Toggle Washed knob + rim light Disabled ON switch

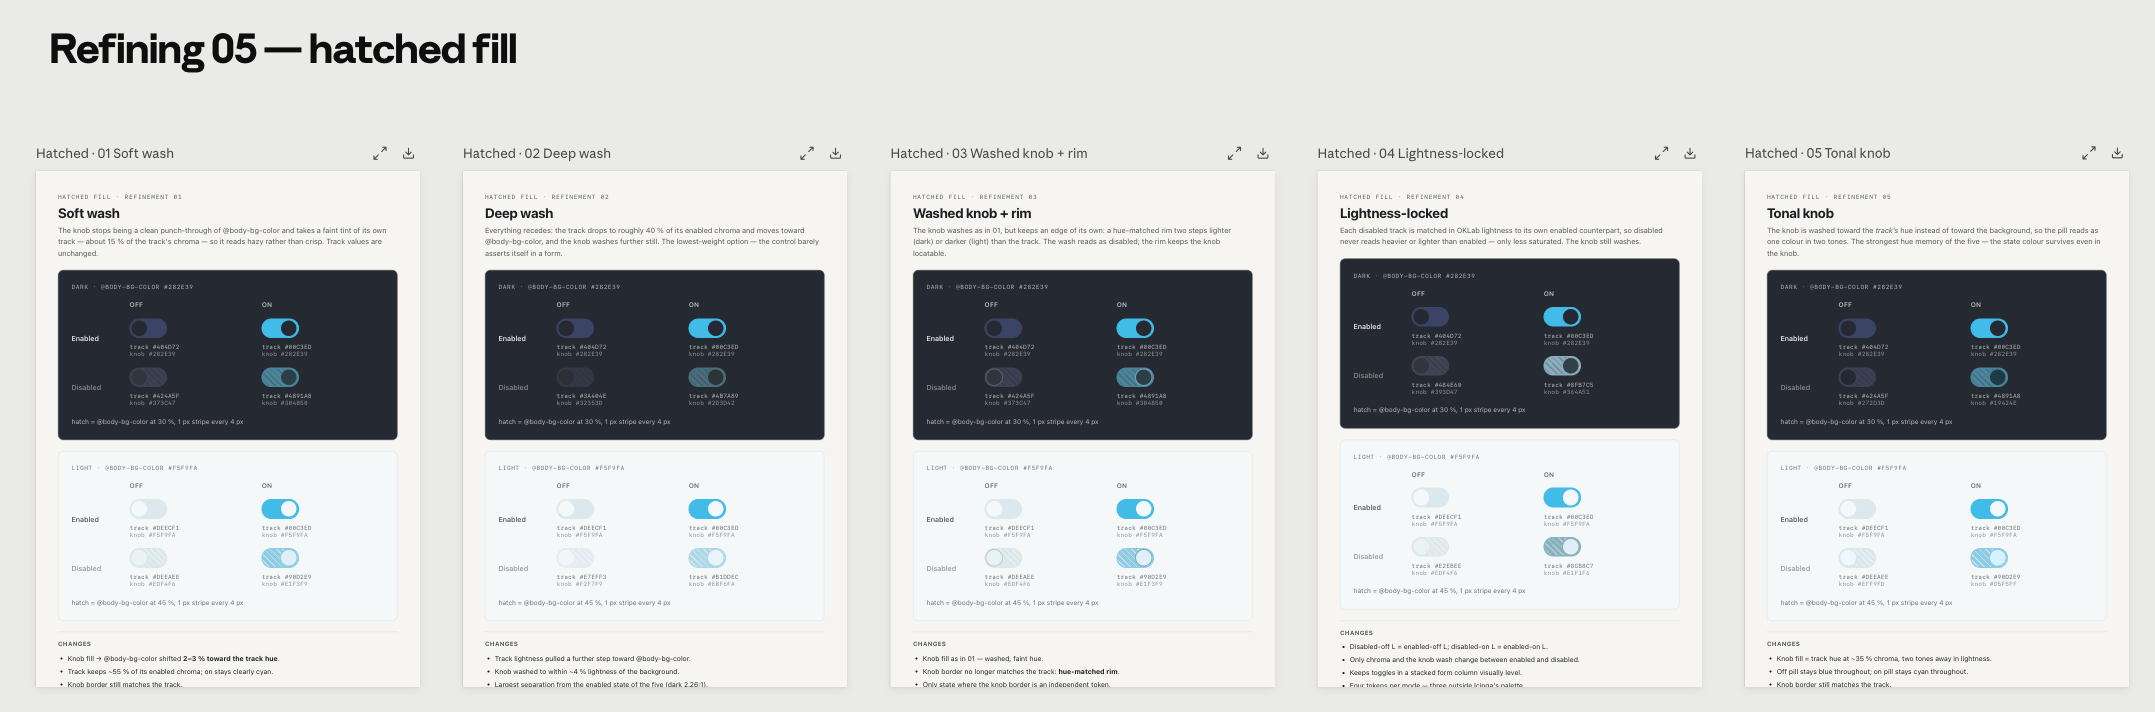[x=1135, y=558]
